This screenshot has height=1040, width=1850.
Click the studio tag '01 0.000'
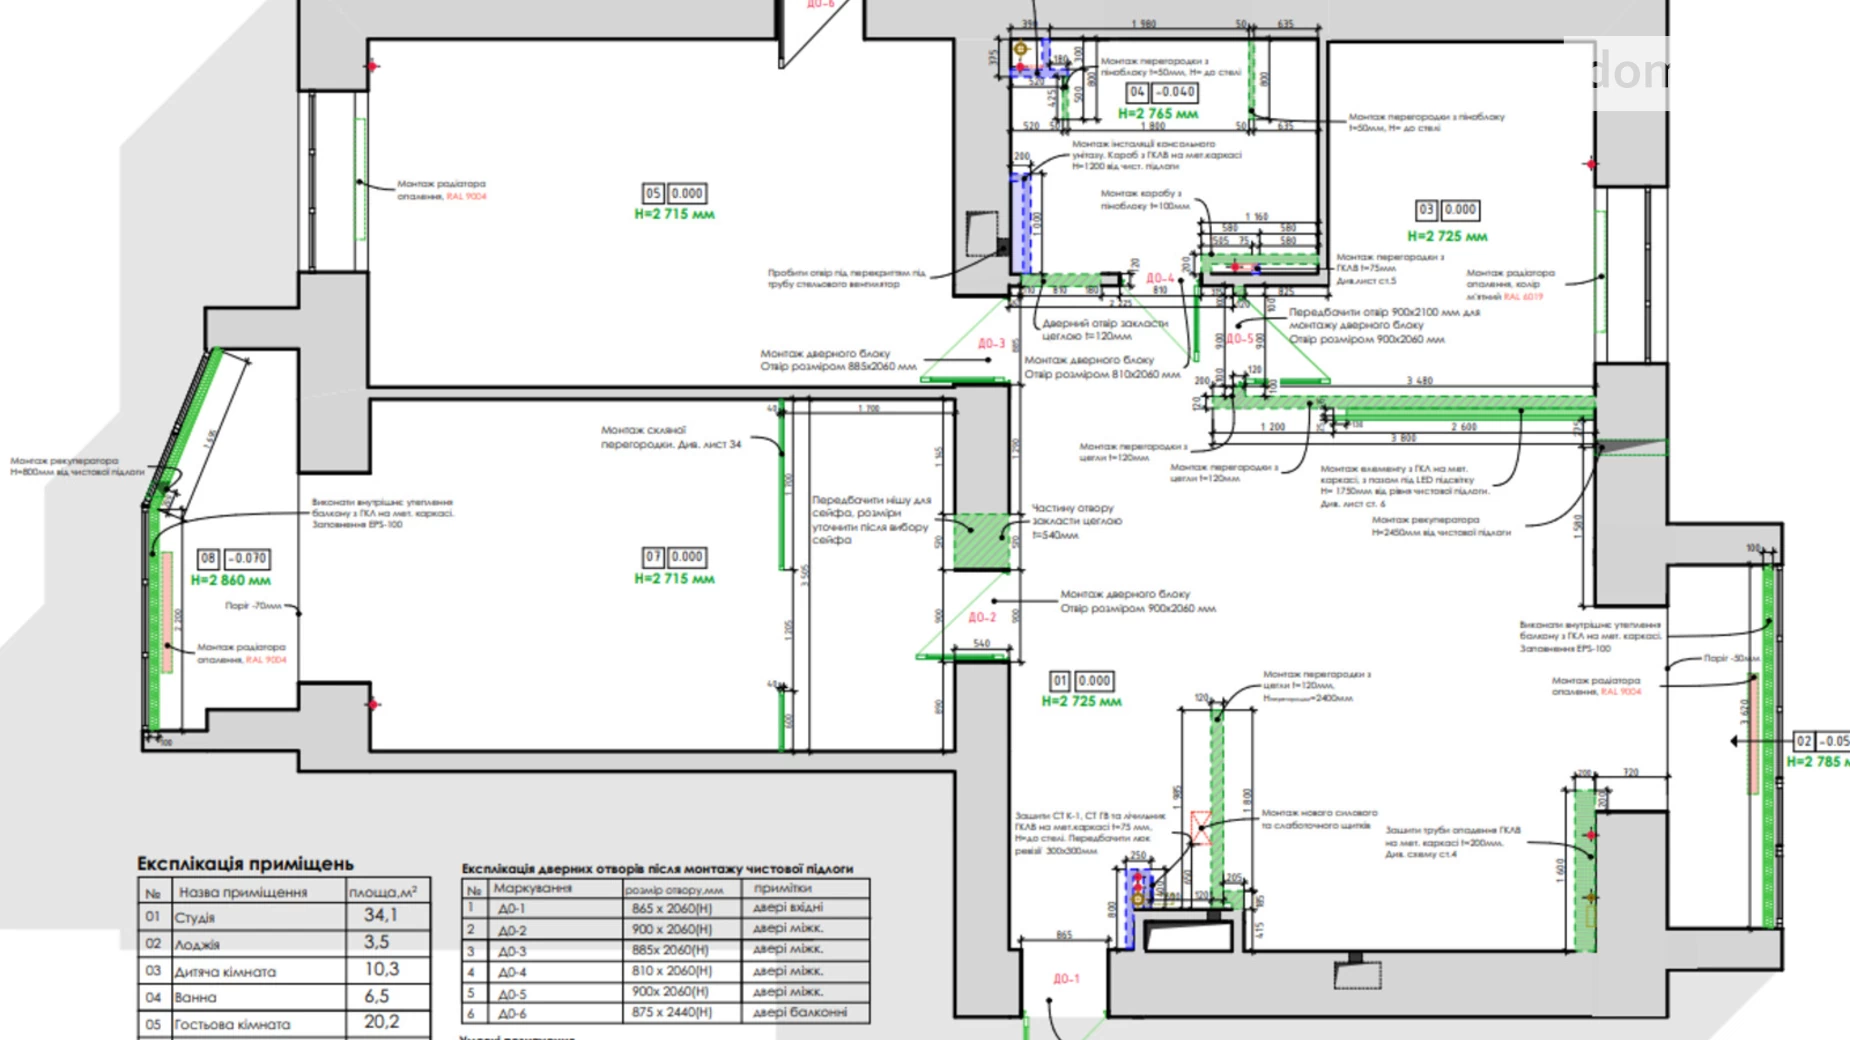[x=1081, y=681]
